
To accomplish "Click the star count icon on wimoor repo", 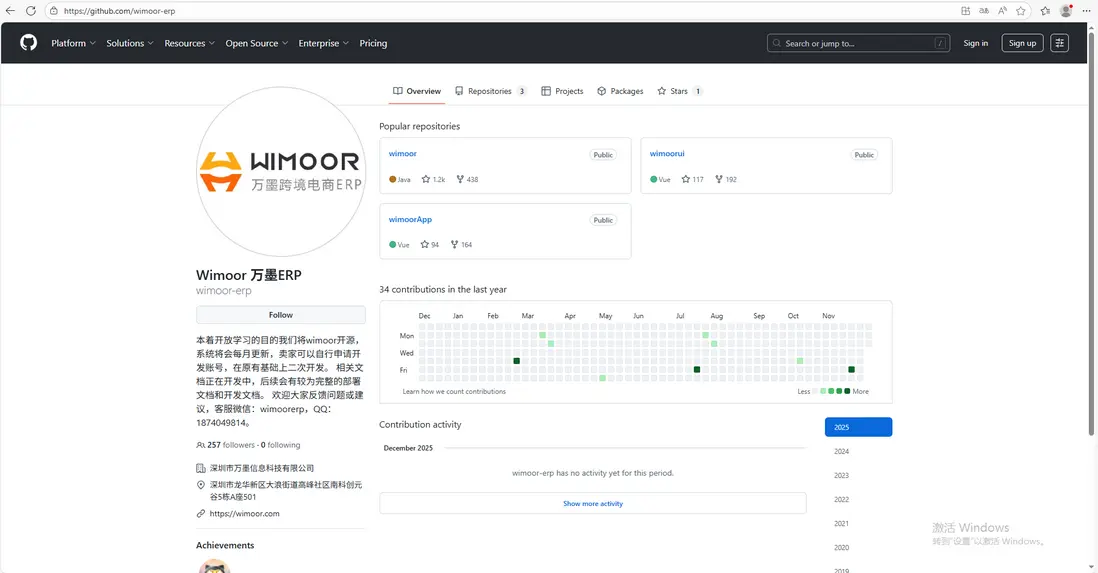I will tap(426, 180).
